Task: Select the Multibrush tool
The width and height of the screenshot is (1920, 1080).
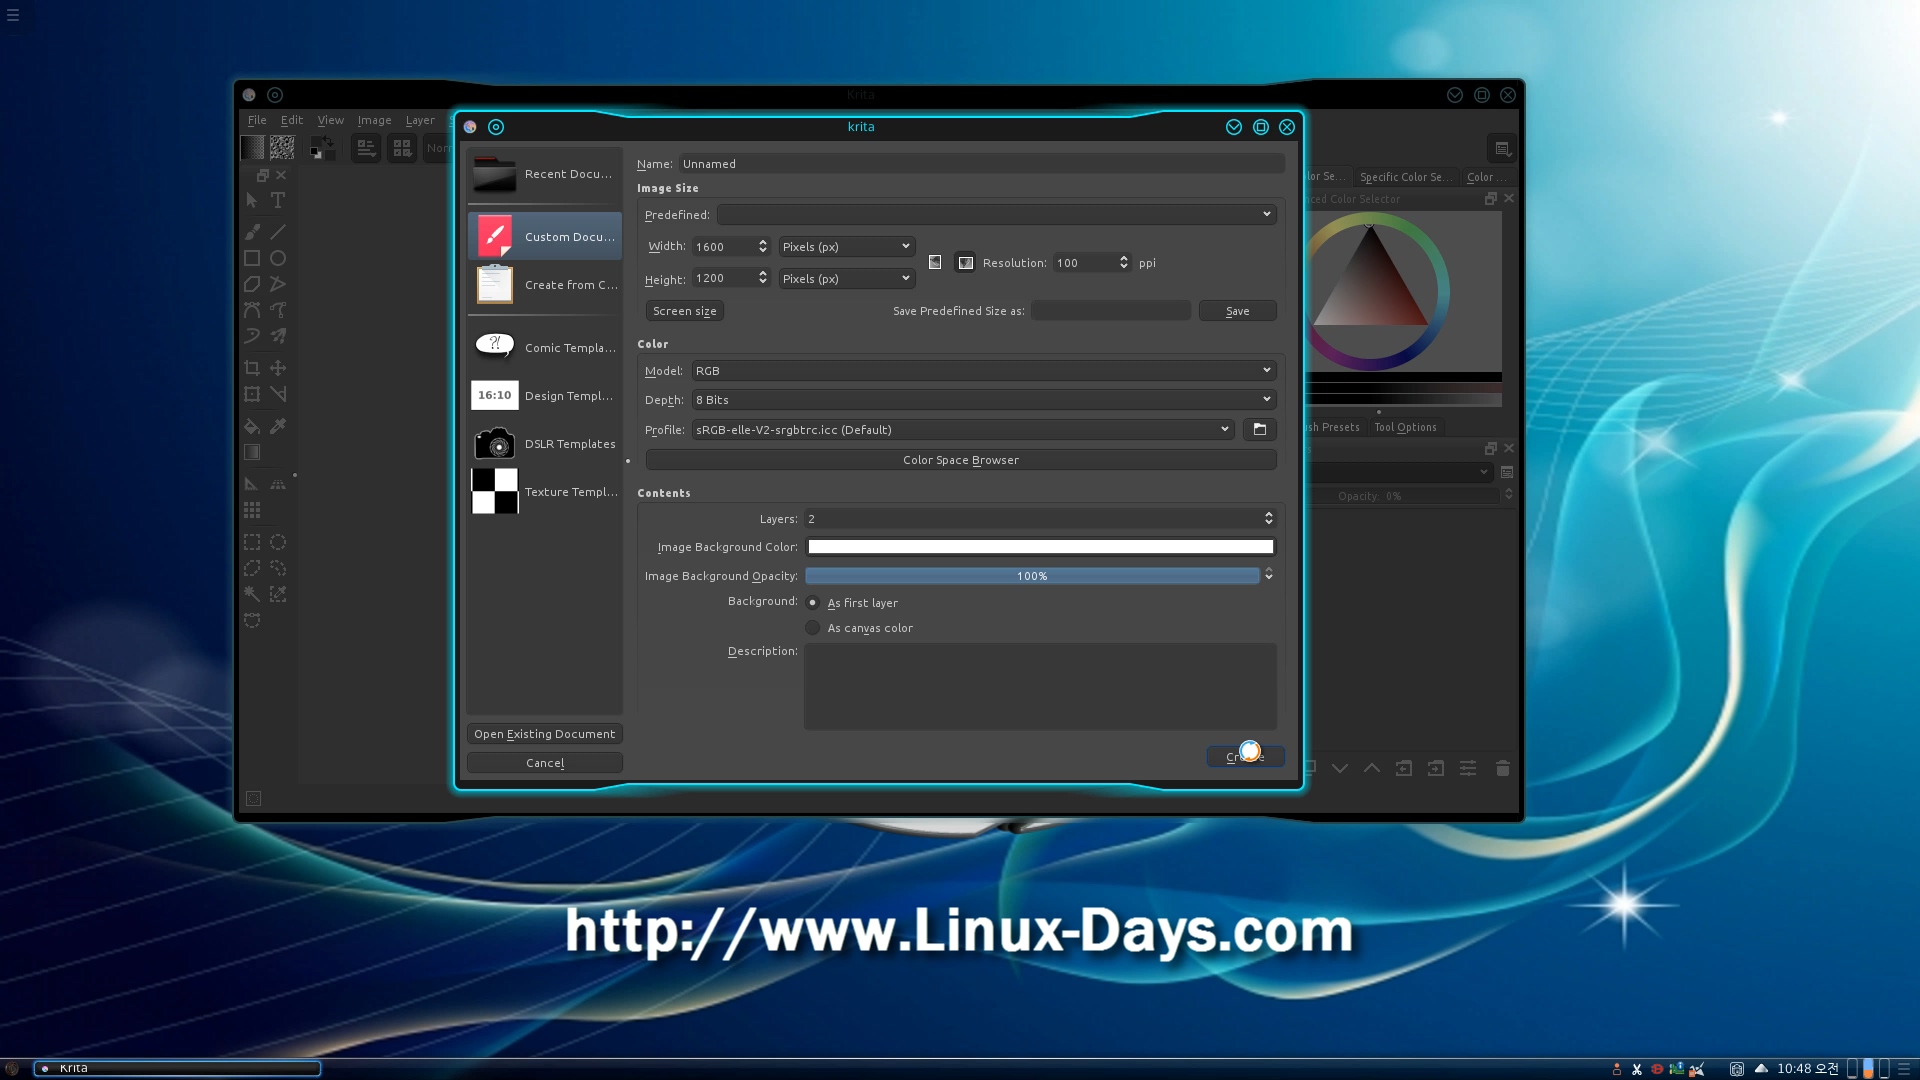Action: click(278, 336)
